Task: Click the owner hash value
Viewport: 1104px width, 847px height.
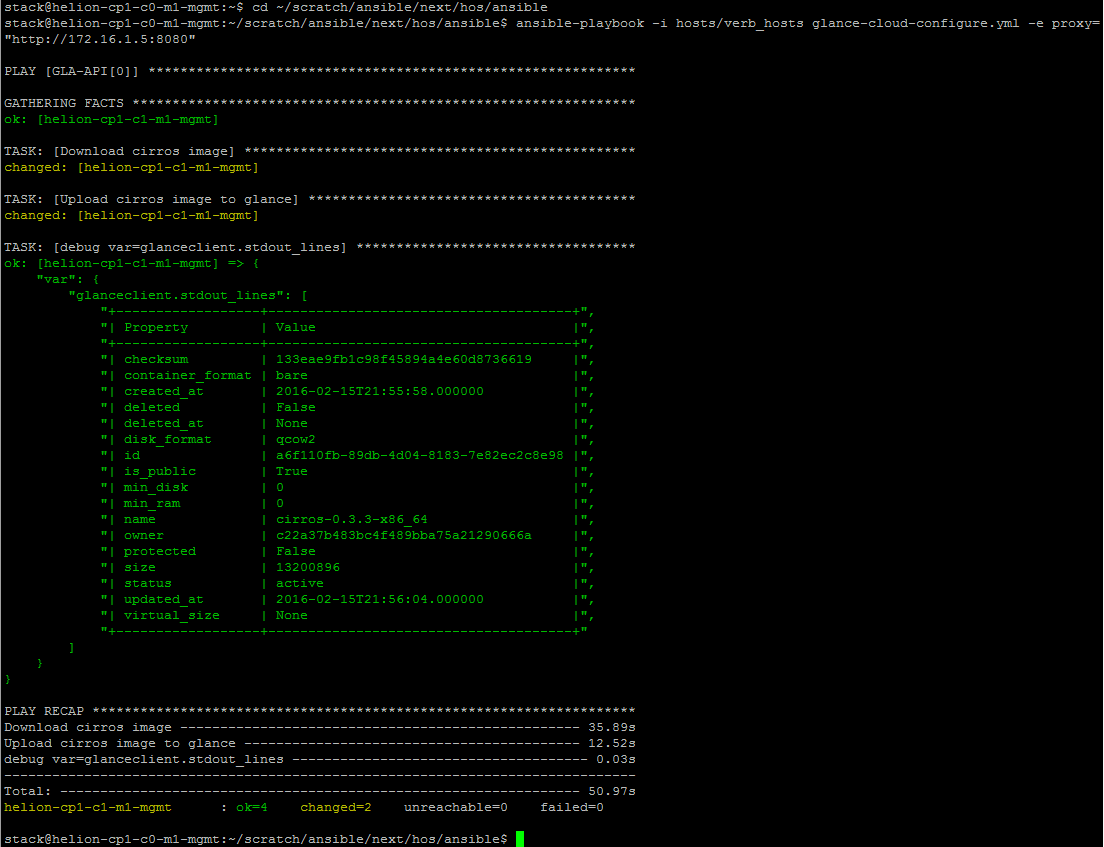Action: coord(403,535)
